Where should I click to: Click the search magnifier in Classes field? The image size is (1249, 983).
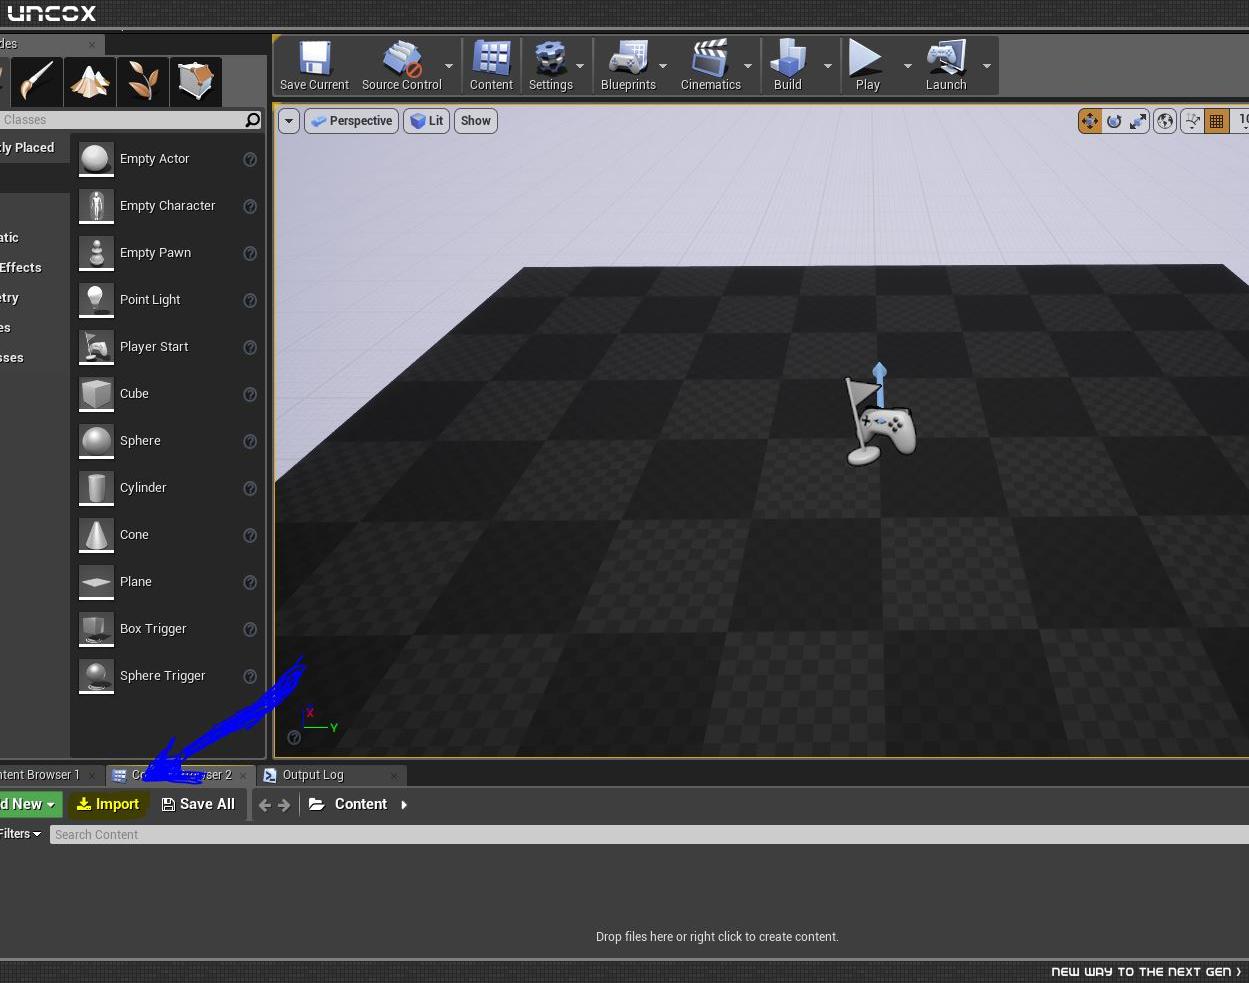click(253, 120)
